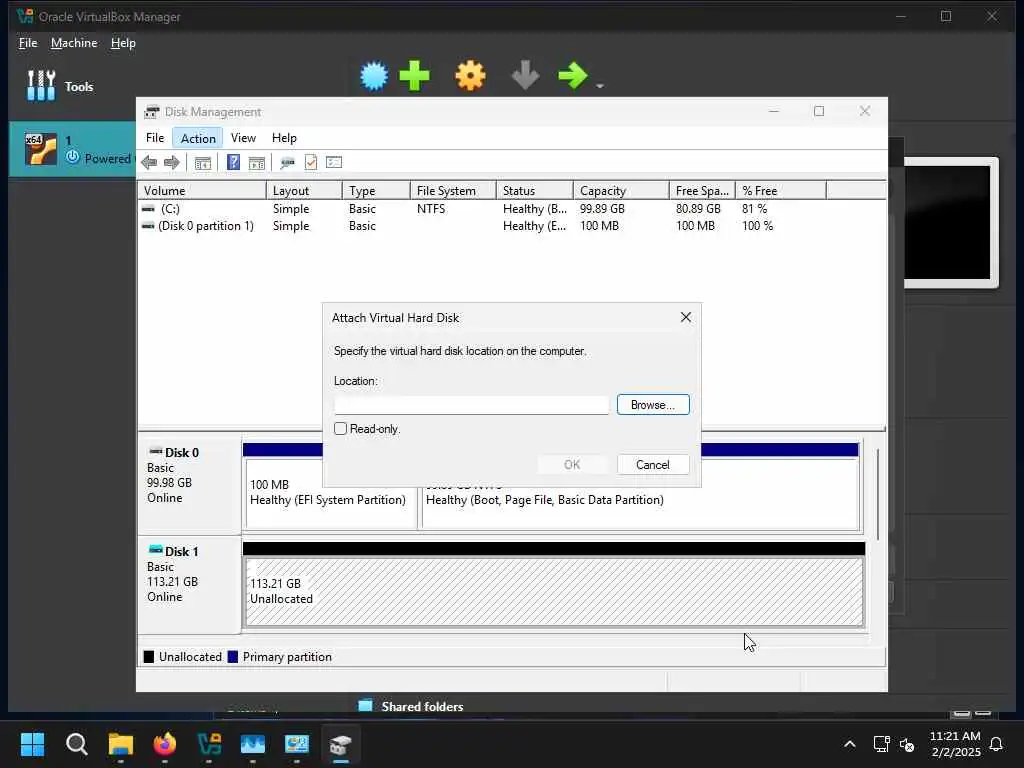Click the 99.89 GB capacity cell

(602, 209)
